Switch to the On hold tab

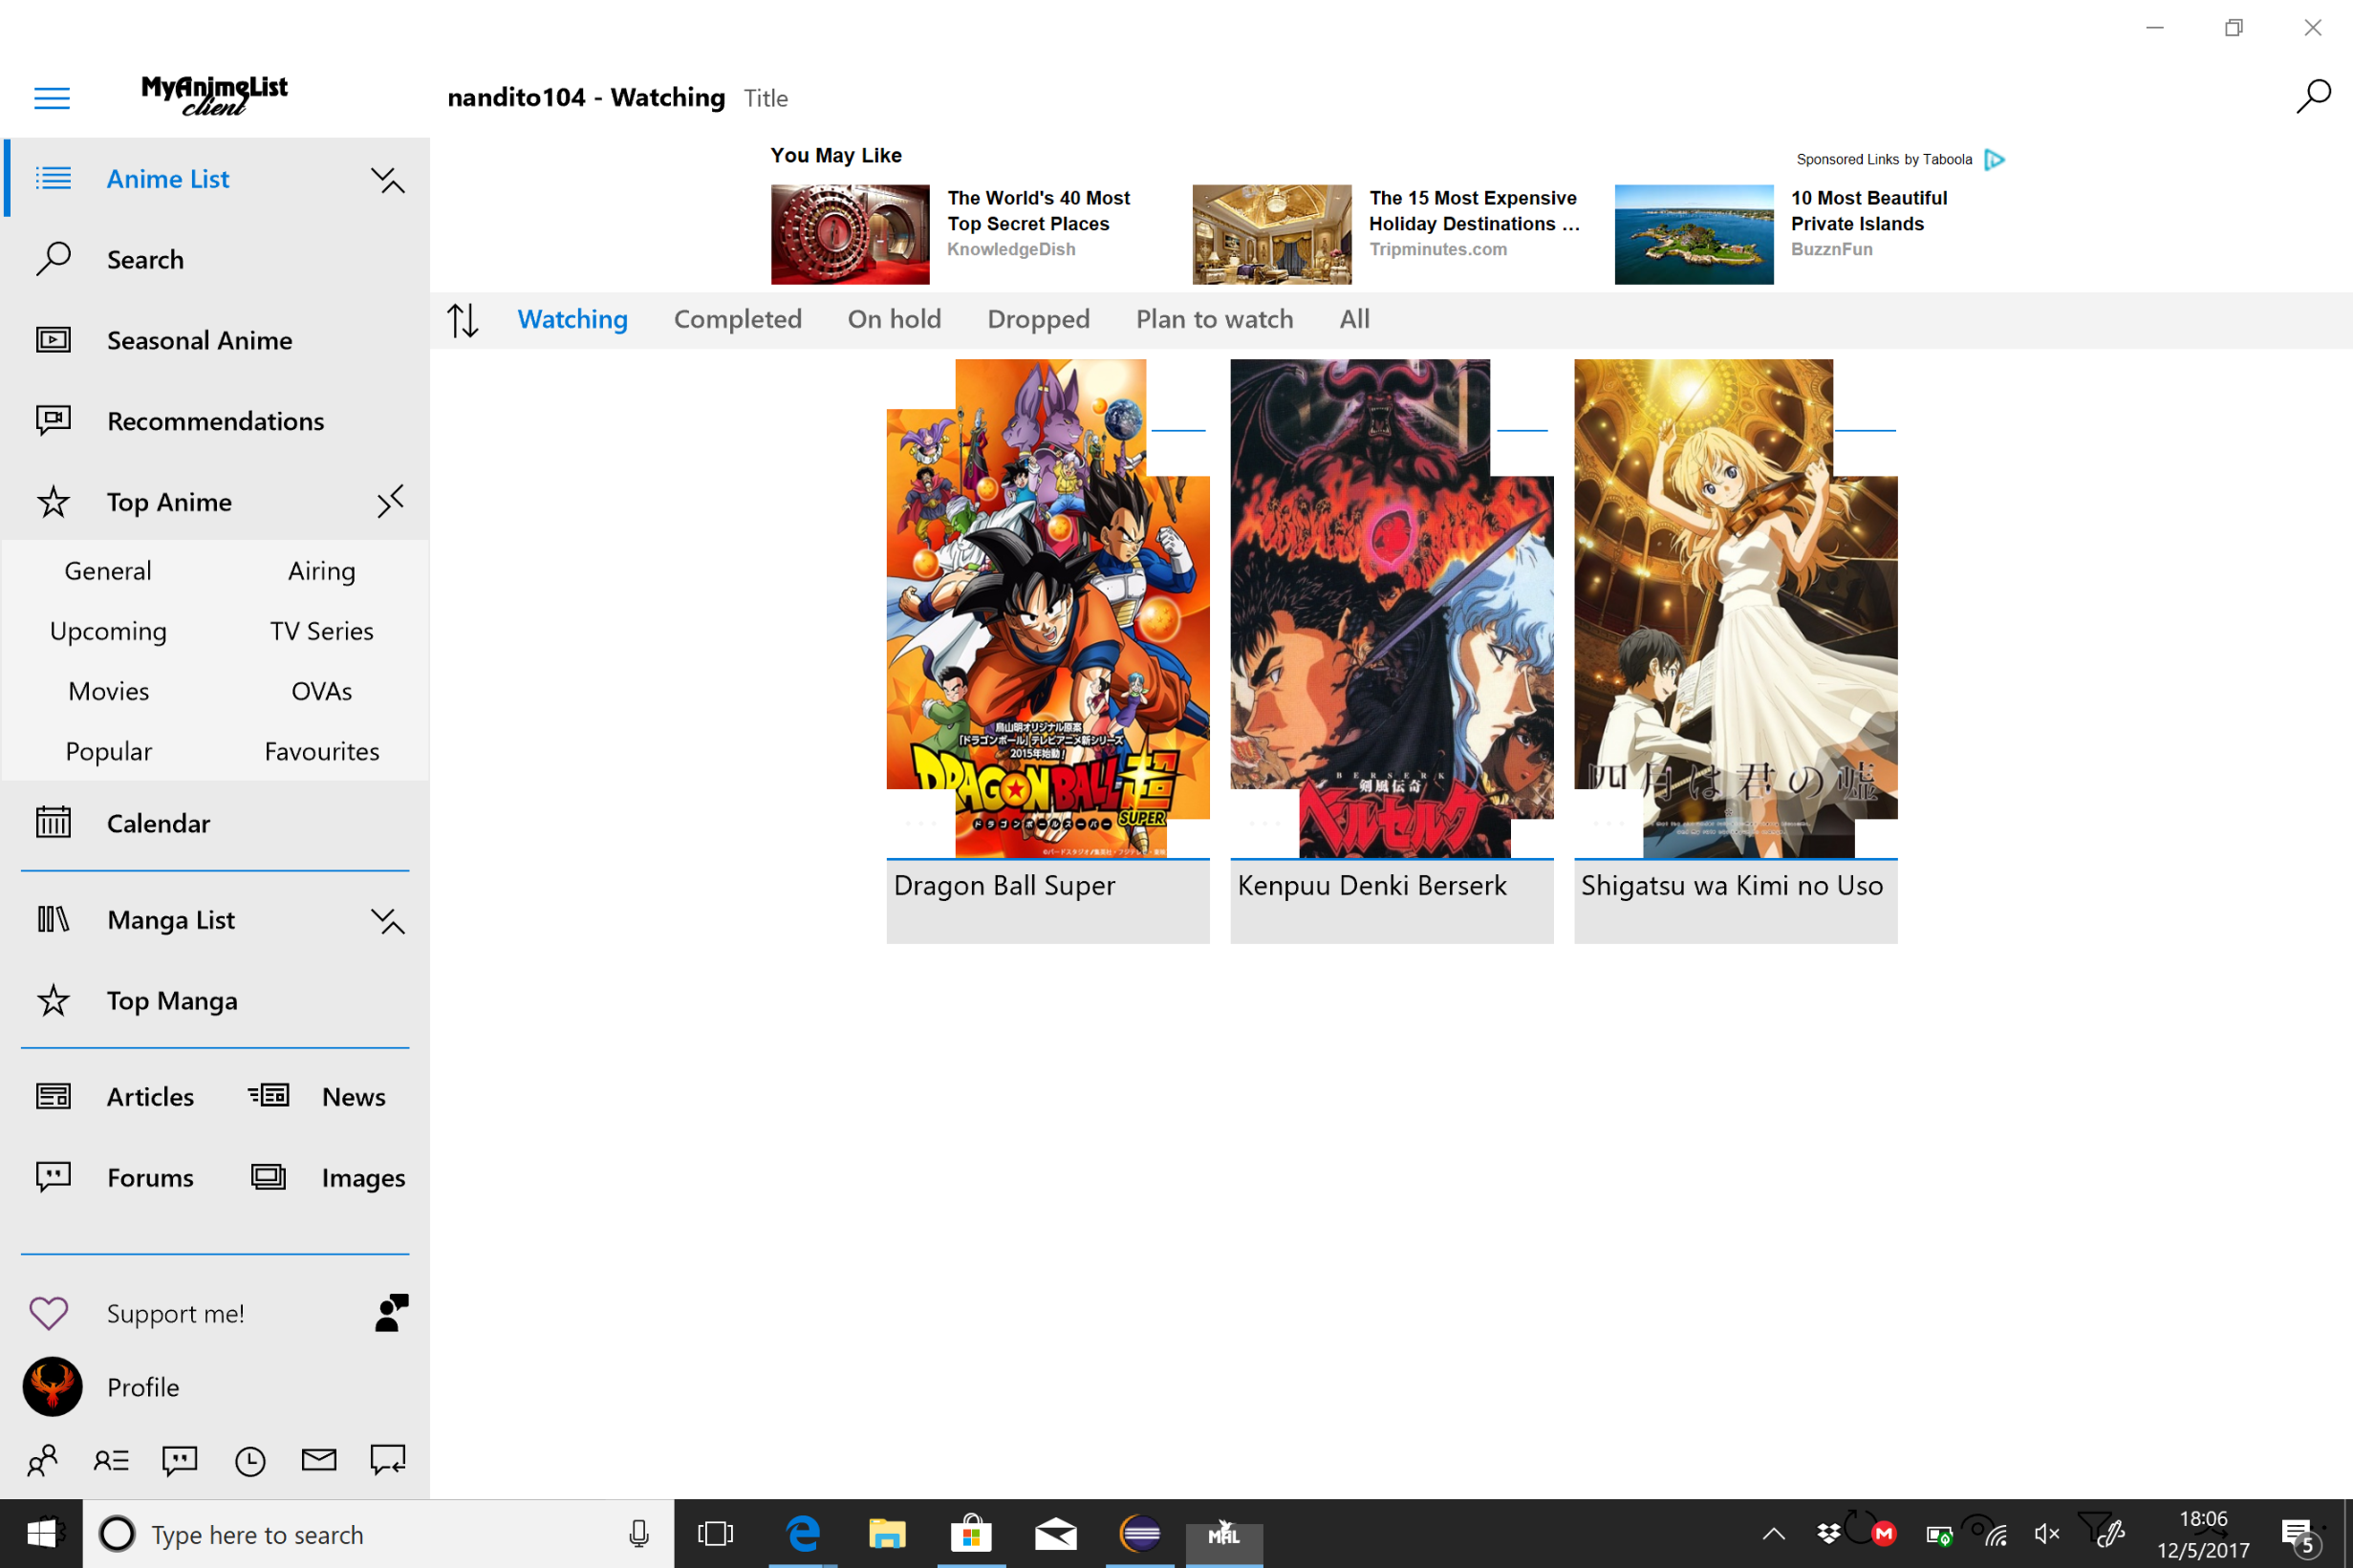pos(894,319)
